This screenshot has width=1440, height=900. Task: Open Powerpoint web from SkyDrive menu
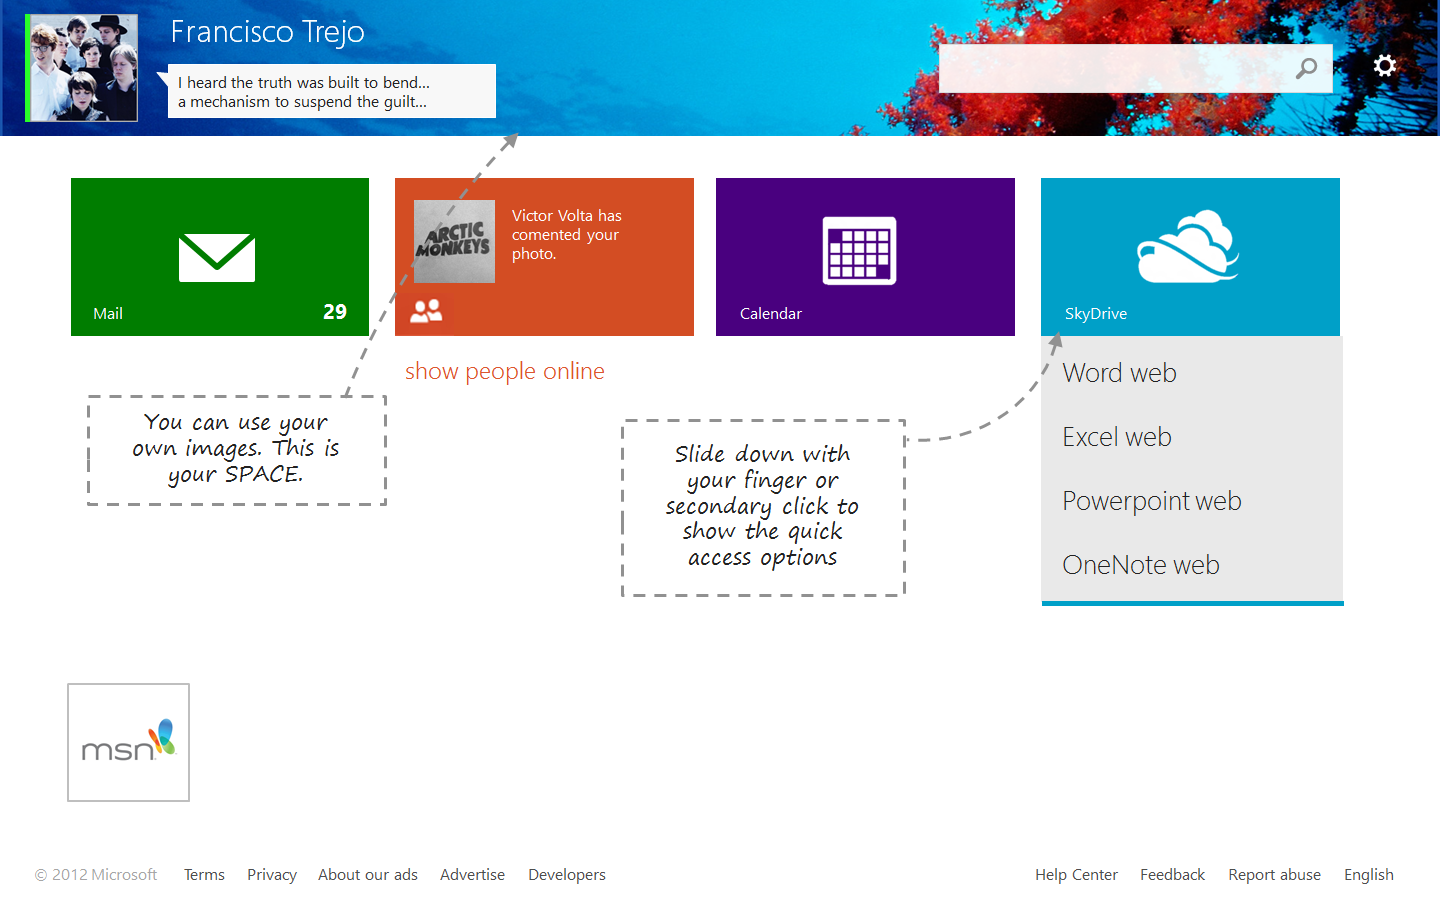[1152, 501]
